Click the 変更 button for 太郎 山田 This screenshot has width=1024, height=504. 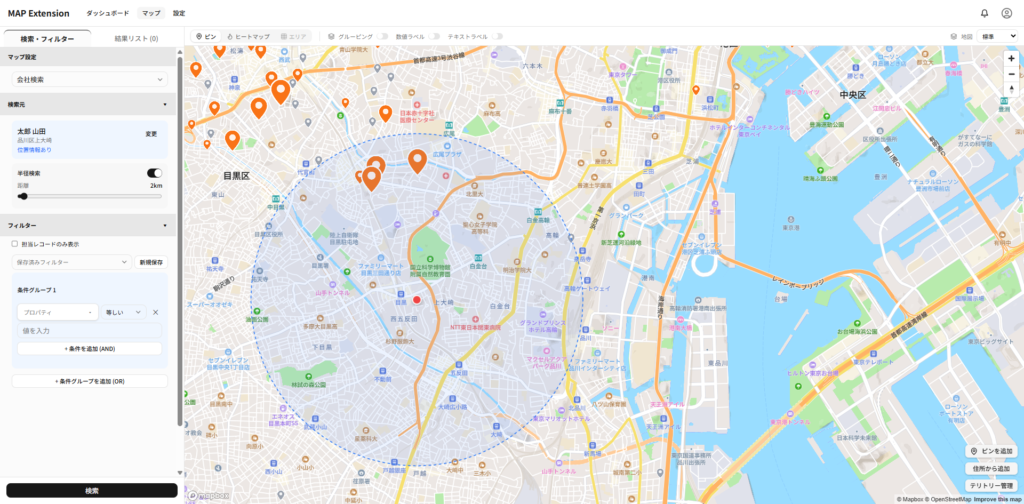(151, 134)
